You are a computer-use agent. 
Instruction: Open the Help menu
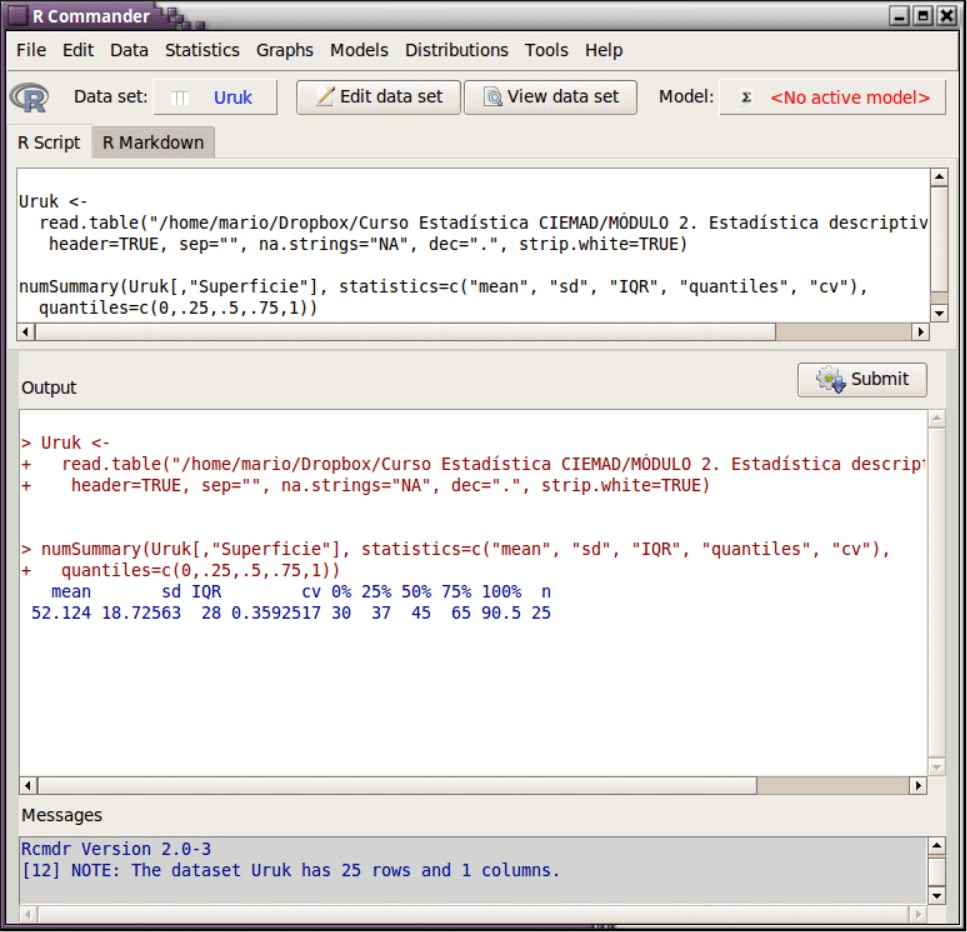click(604, 50)
